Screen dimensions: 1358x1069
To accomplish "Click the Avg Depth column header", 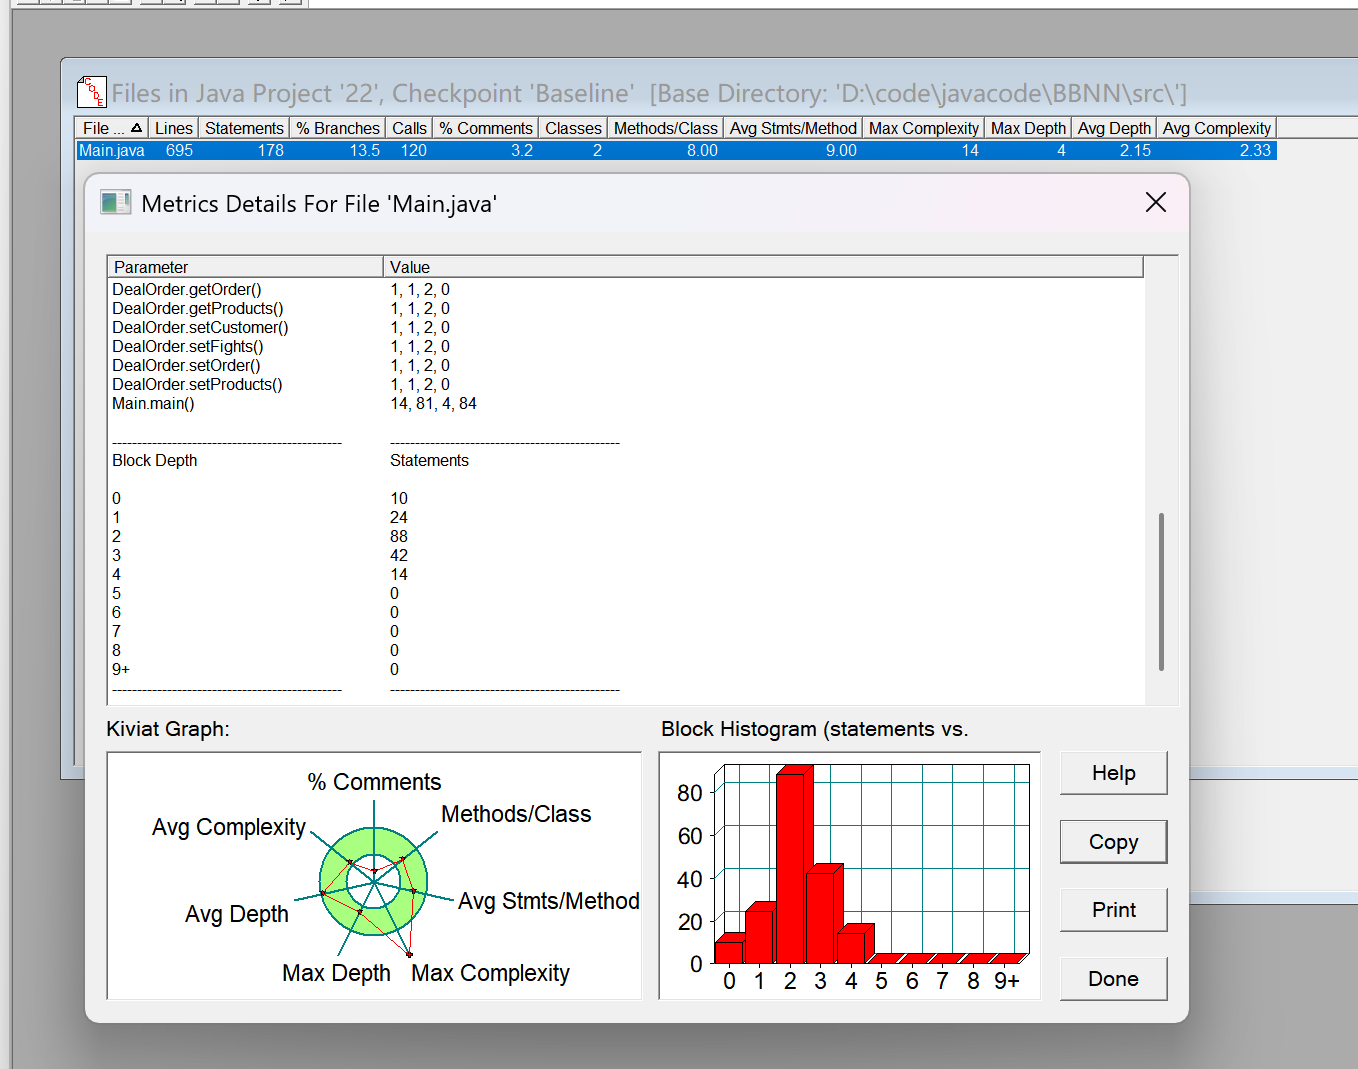I will click(1114, 128).
